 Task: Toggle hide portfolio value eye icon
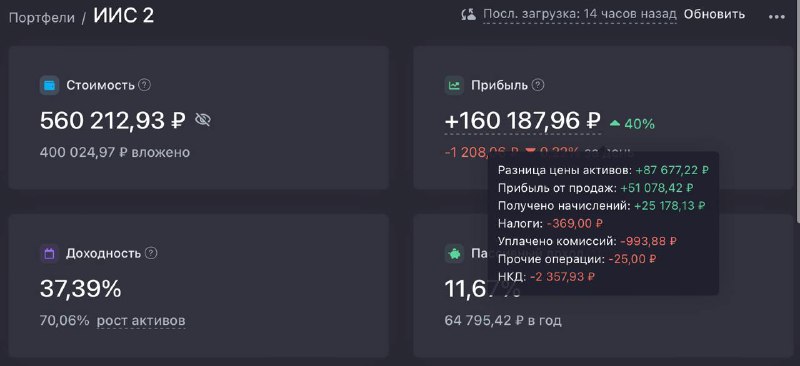click(x=203, y=120)
